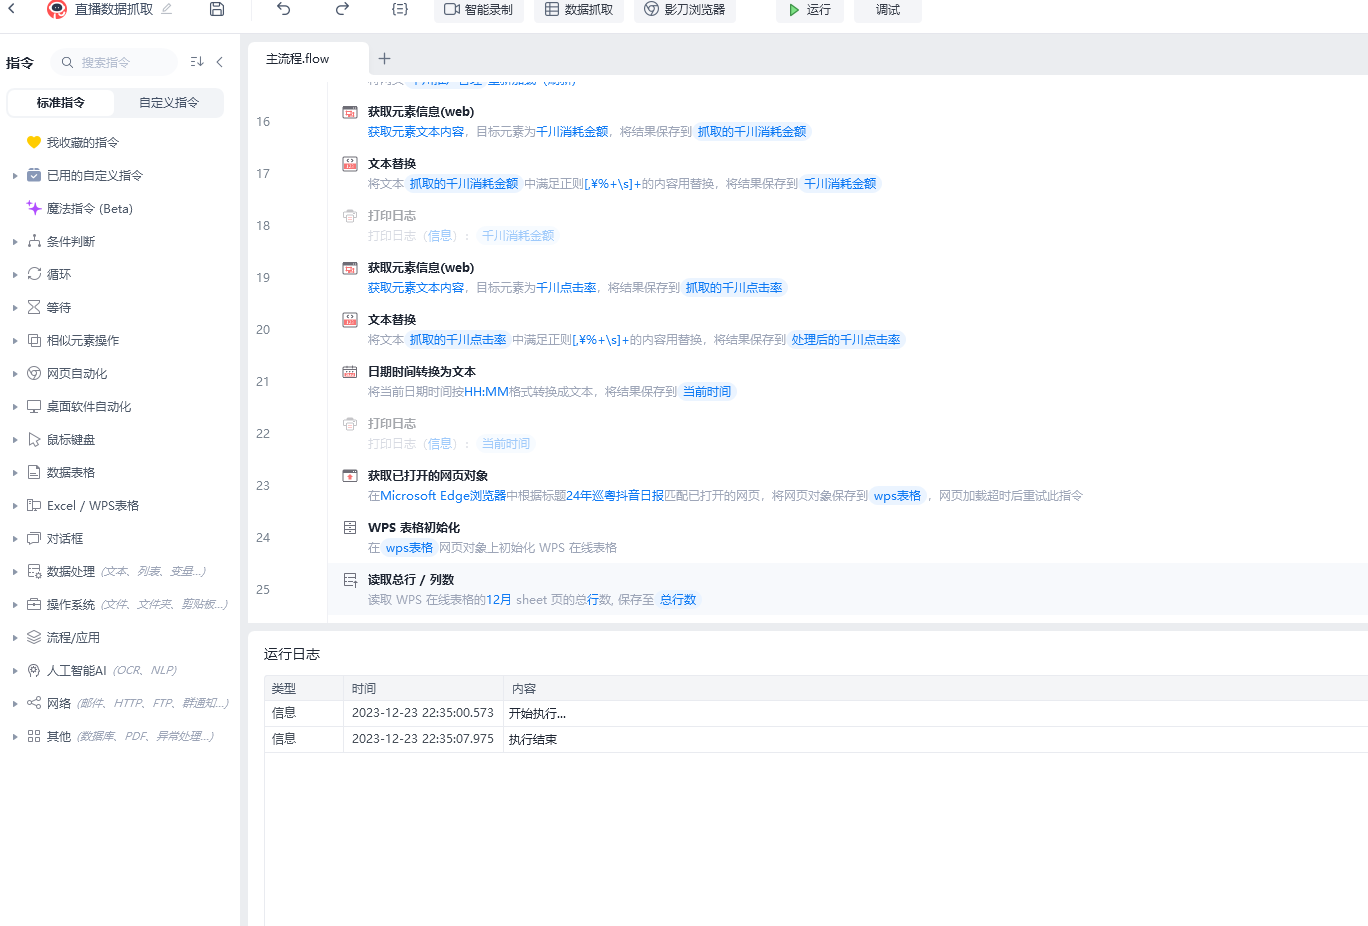Click 文本替换 icon on line 20
This screenshot has height=926, width=1368.
(x=350, y=320)
